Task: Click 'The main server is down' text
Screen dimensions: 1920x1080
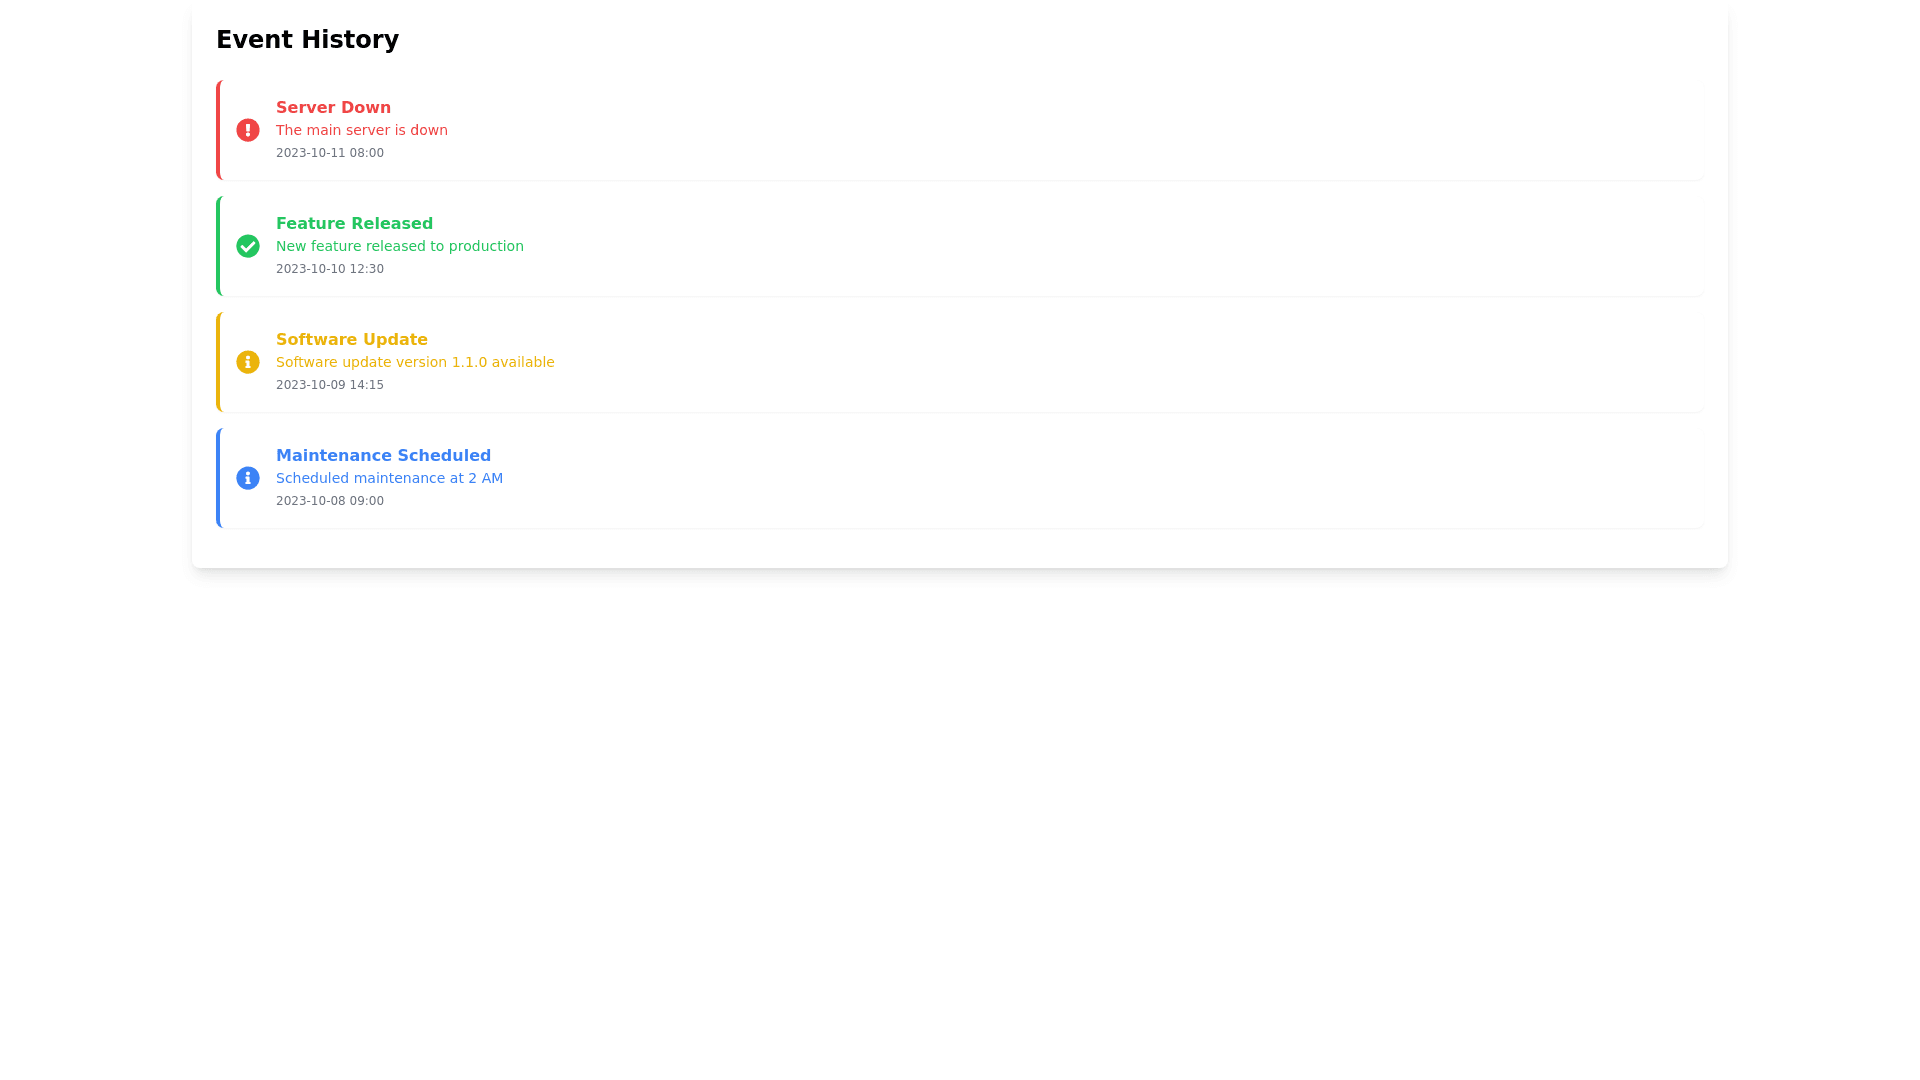Action: 361,130
